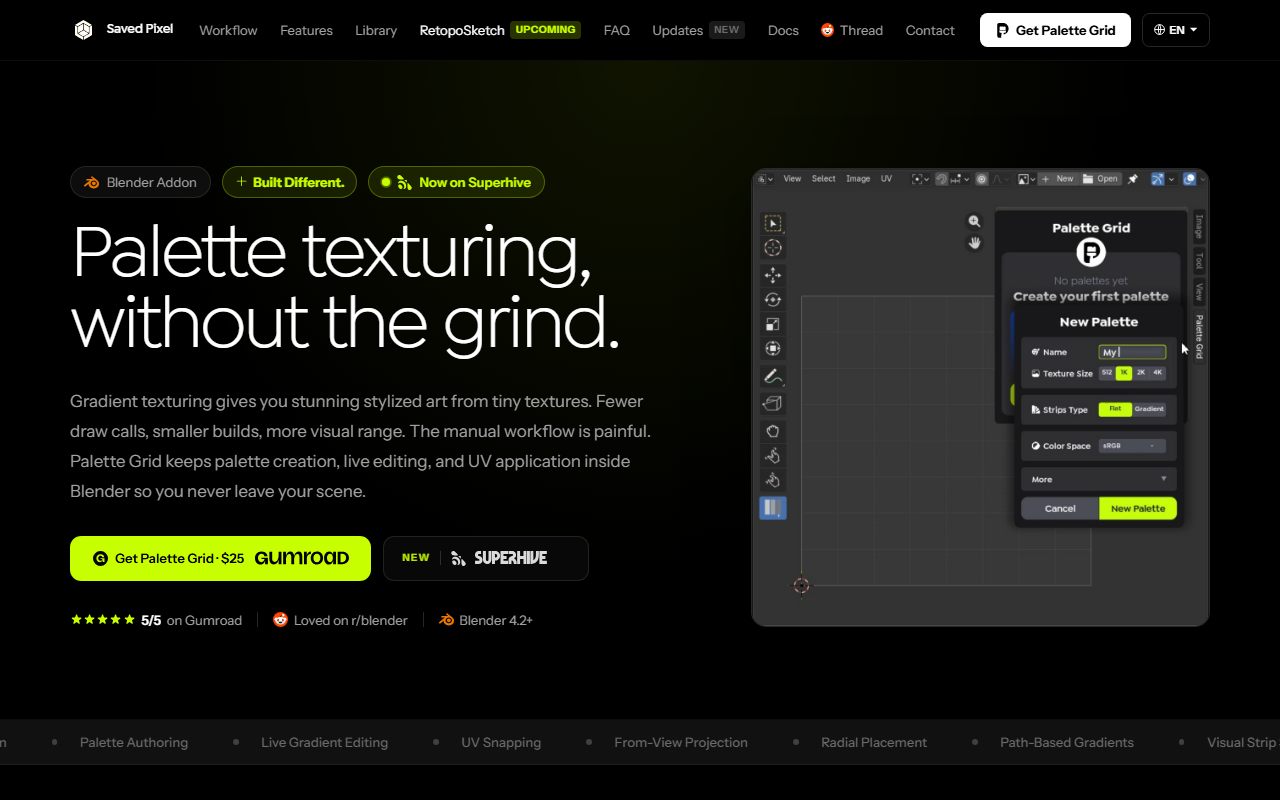
Task: Select the Rip Region cube tool
Action: click(x=773, y=403)
